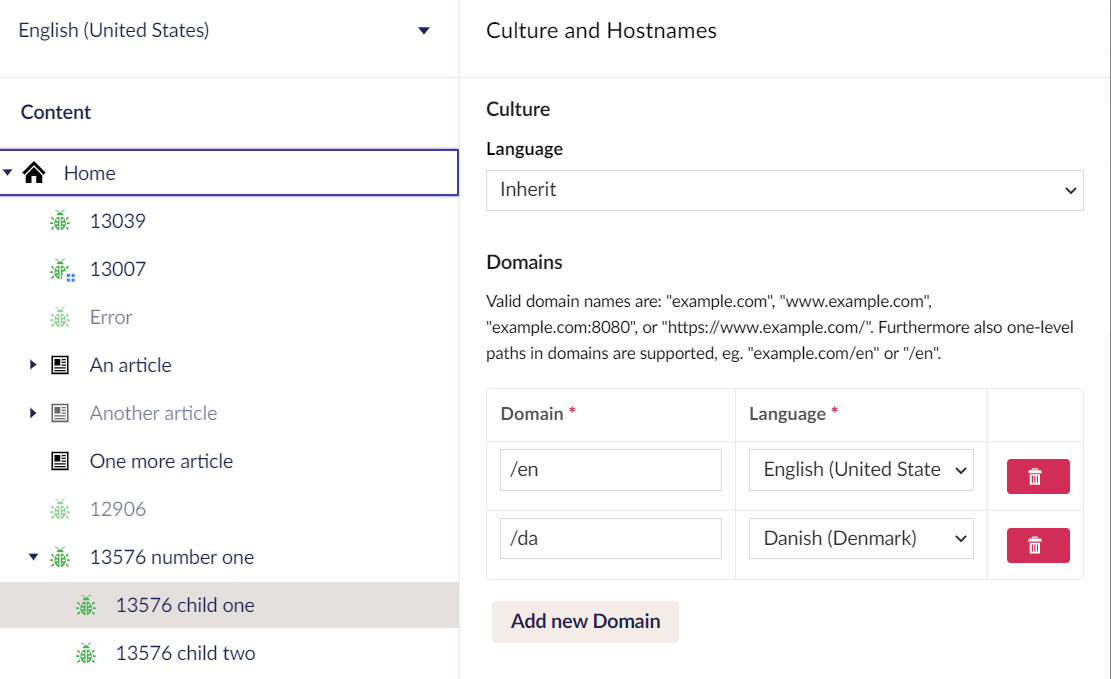Screen dimensions: 1111x679
Task: Collapse the Home tree node
Action: click(x=8, y=172)
